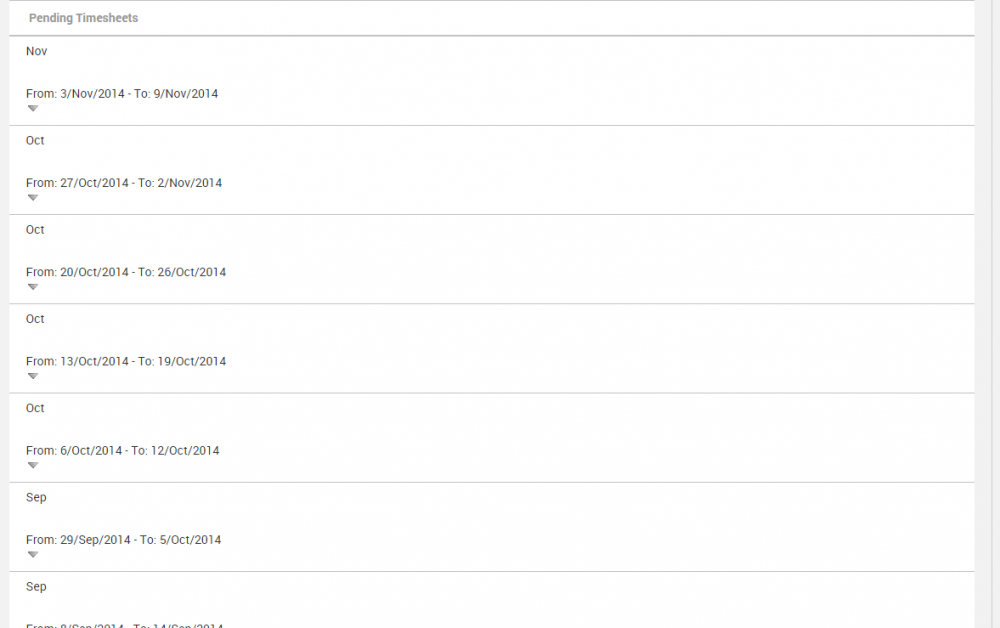This screenshot has width=1000, height=628.
Task: Select the 3/Nov/2014 - 9/Nov/2014 date range
Action: click(122, 94)
